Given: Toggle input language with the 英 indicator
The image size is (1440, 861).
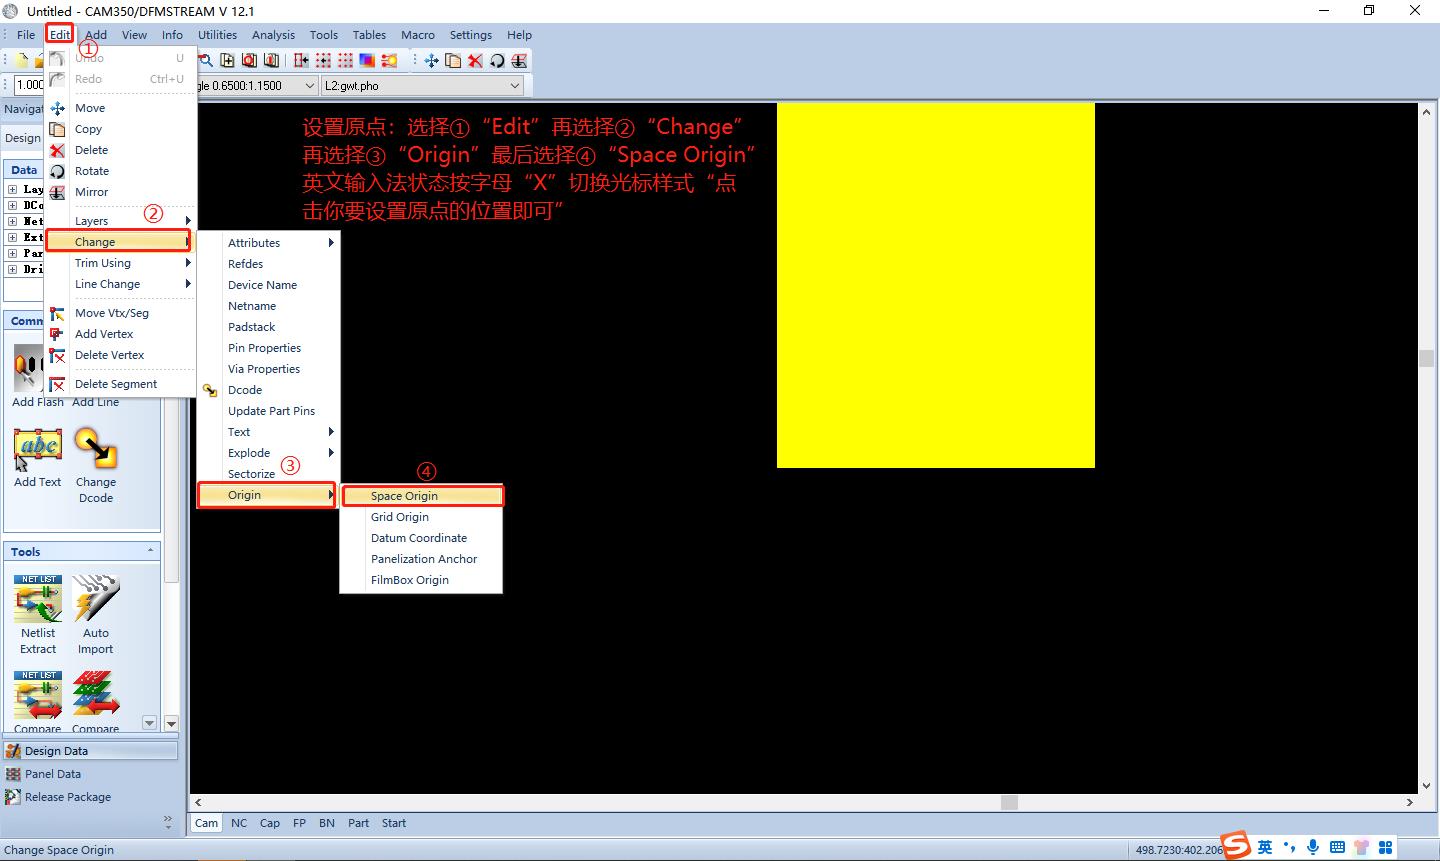Looking at the screenshot, I should pos(1265,847).
